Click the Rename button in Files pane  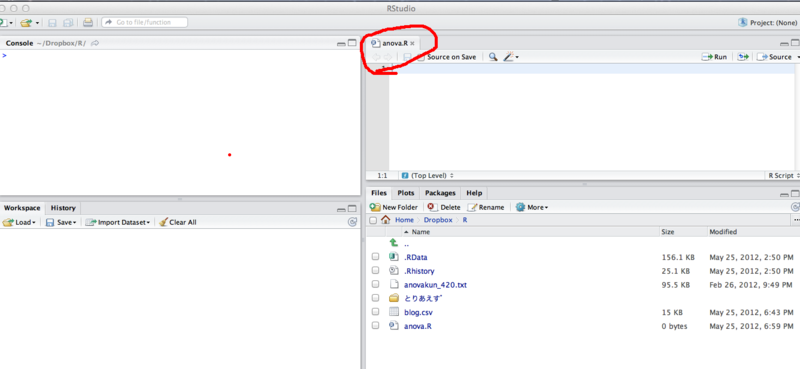(486, 207)
